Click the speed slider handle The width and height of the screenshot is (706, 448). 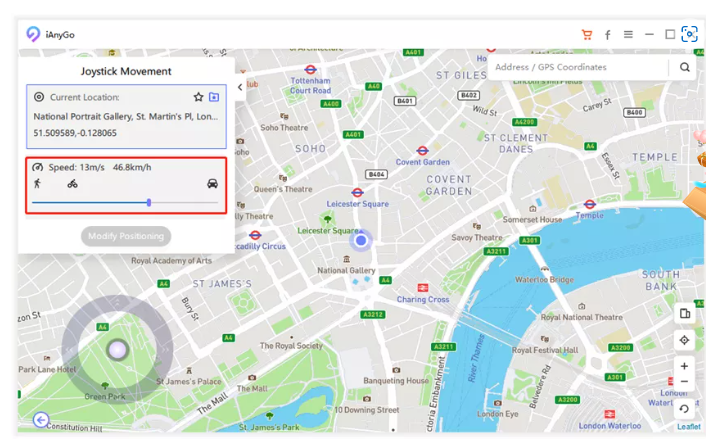149,203
